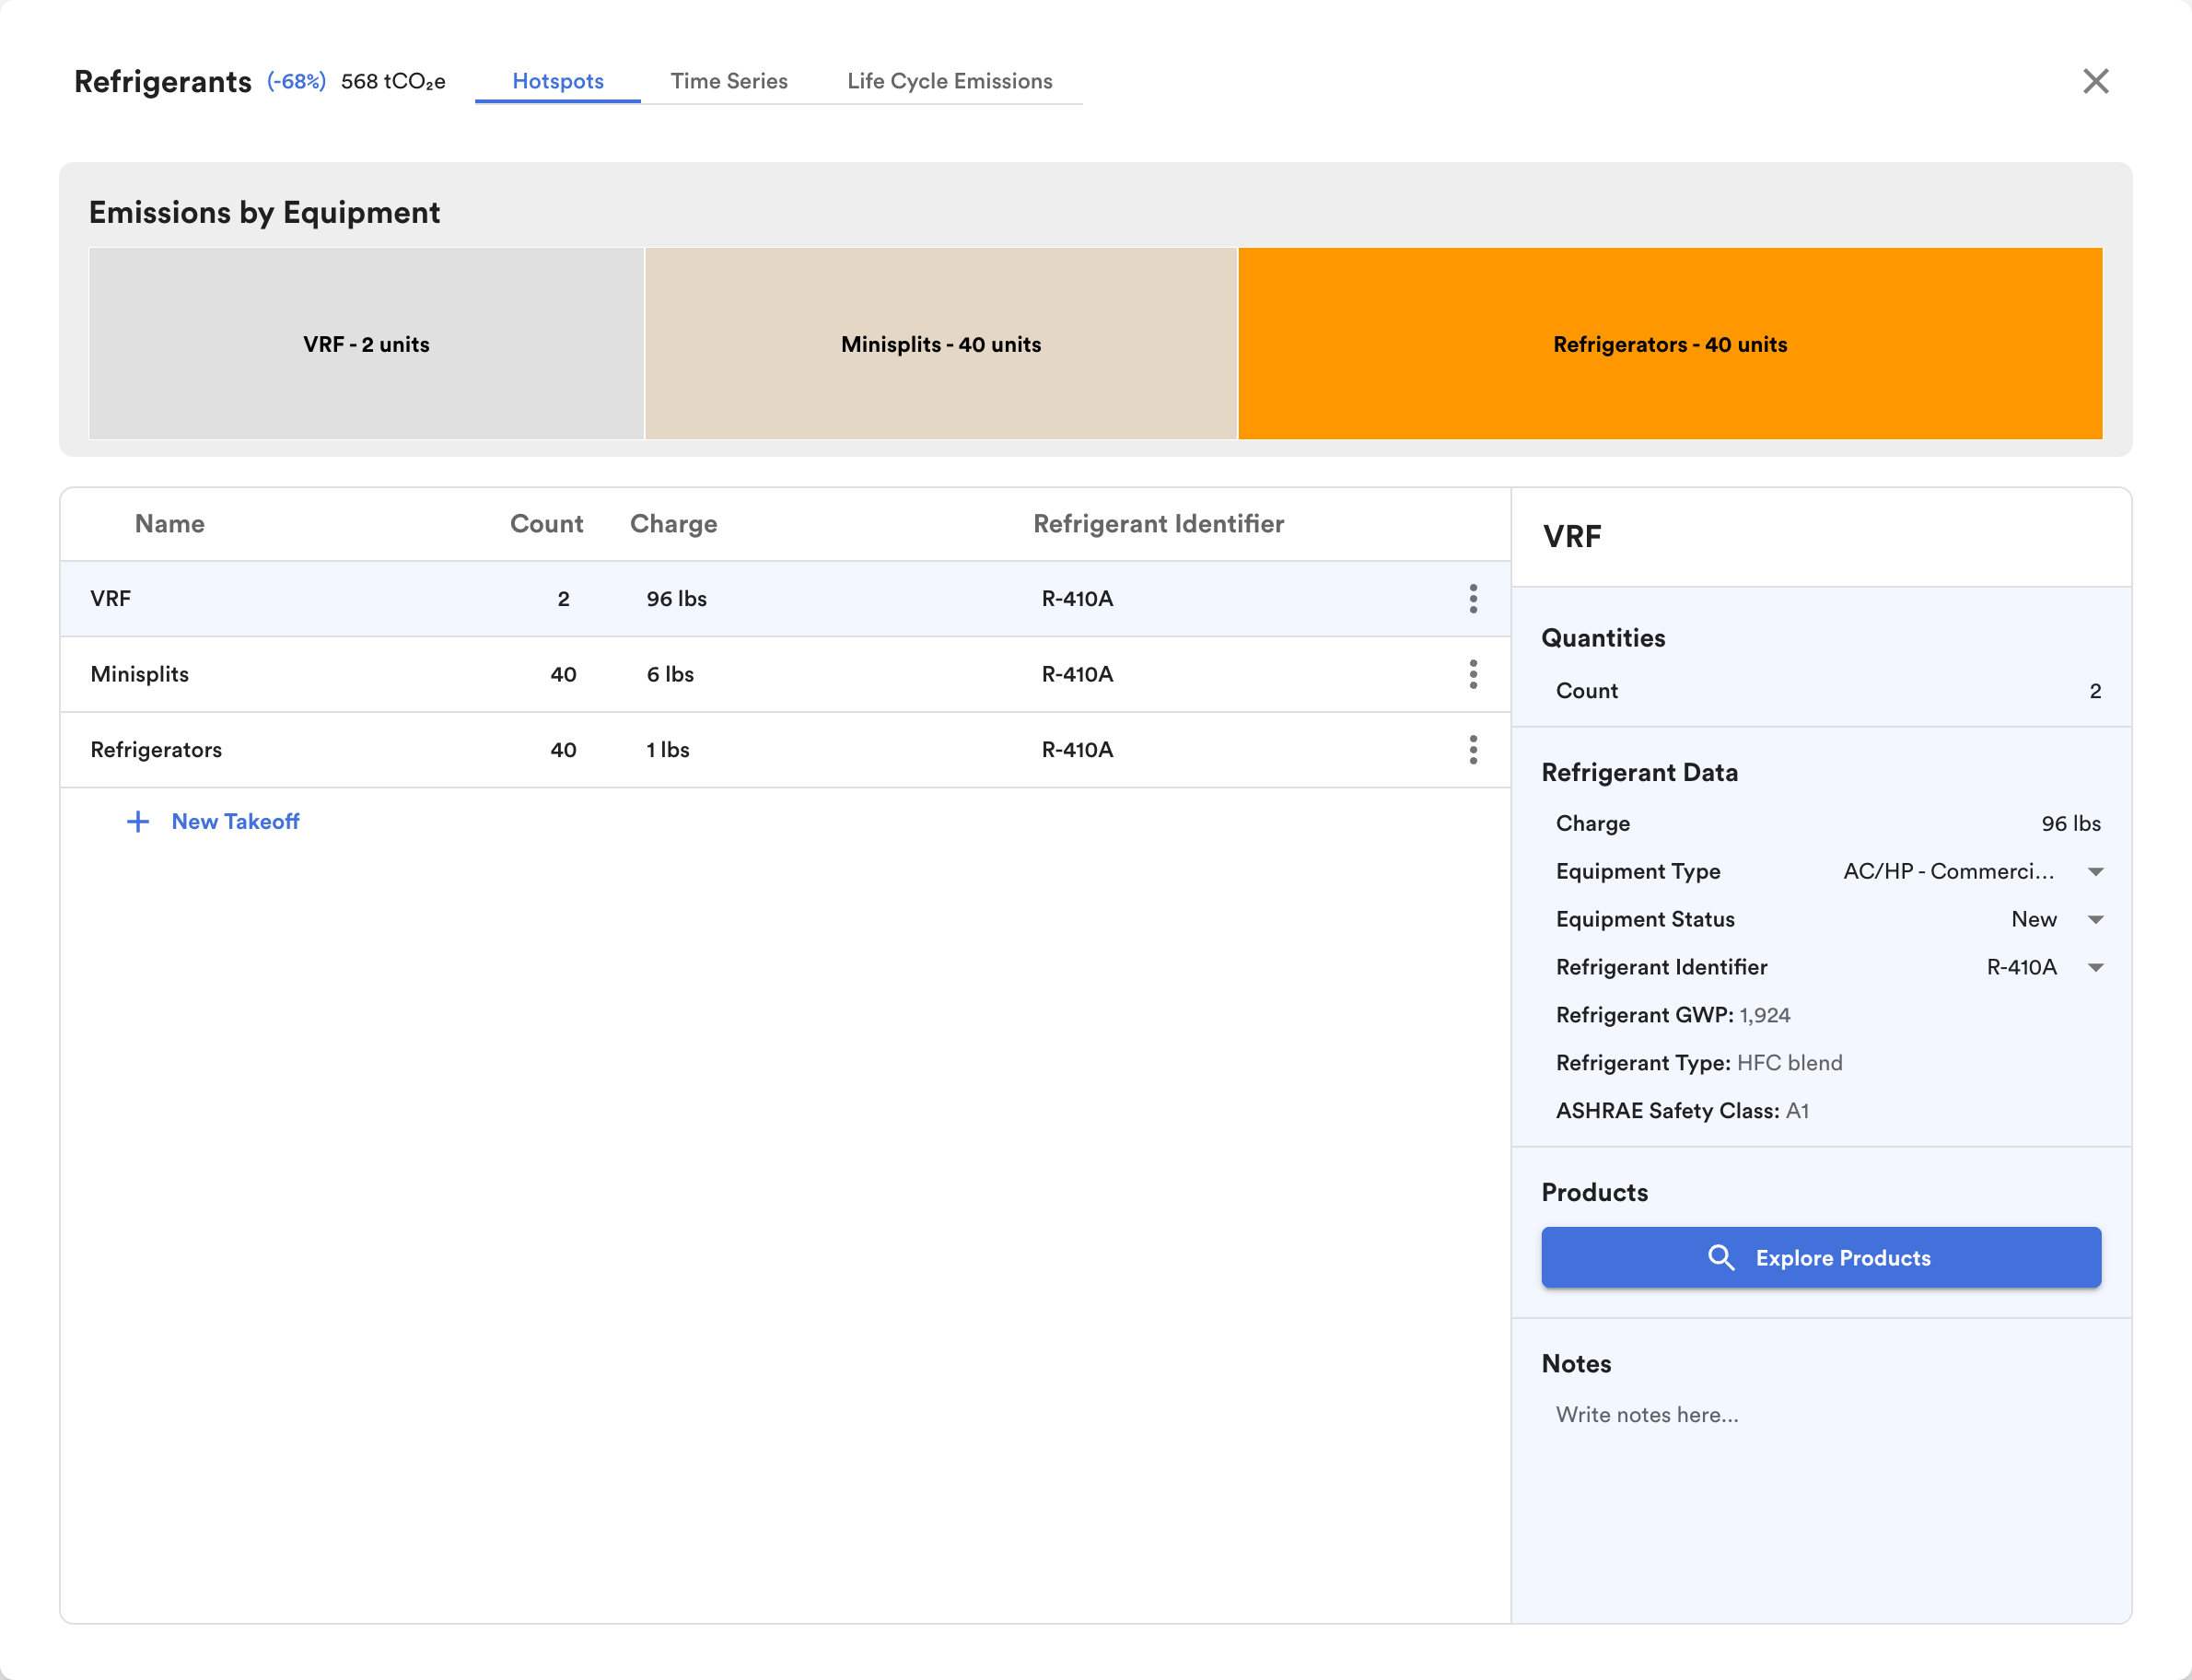Switch to the Hotspots tab
Screen dimensions: 2192x1680
tap(558, 81)
